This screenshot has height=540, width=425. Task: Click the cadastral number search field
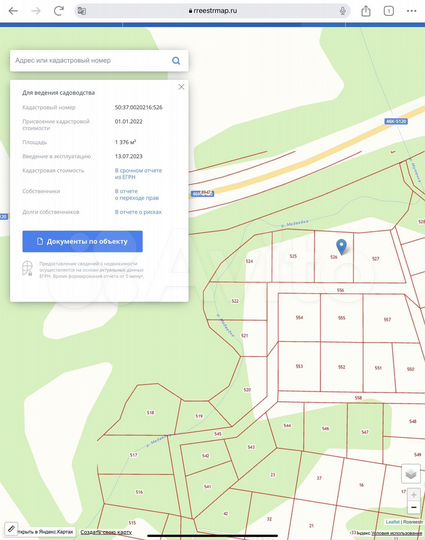pos(91,61)
